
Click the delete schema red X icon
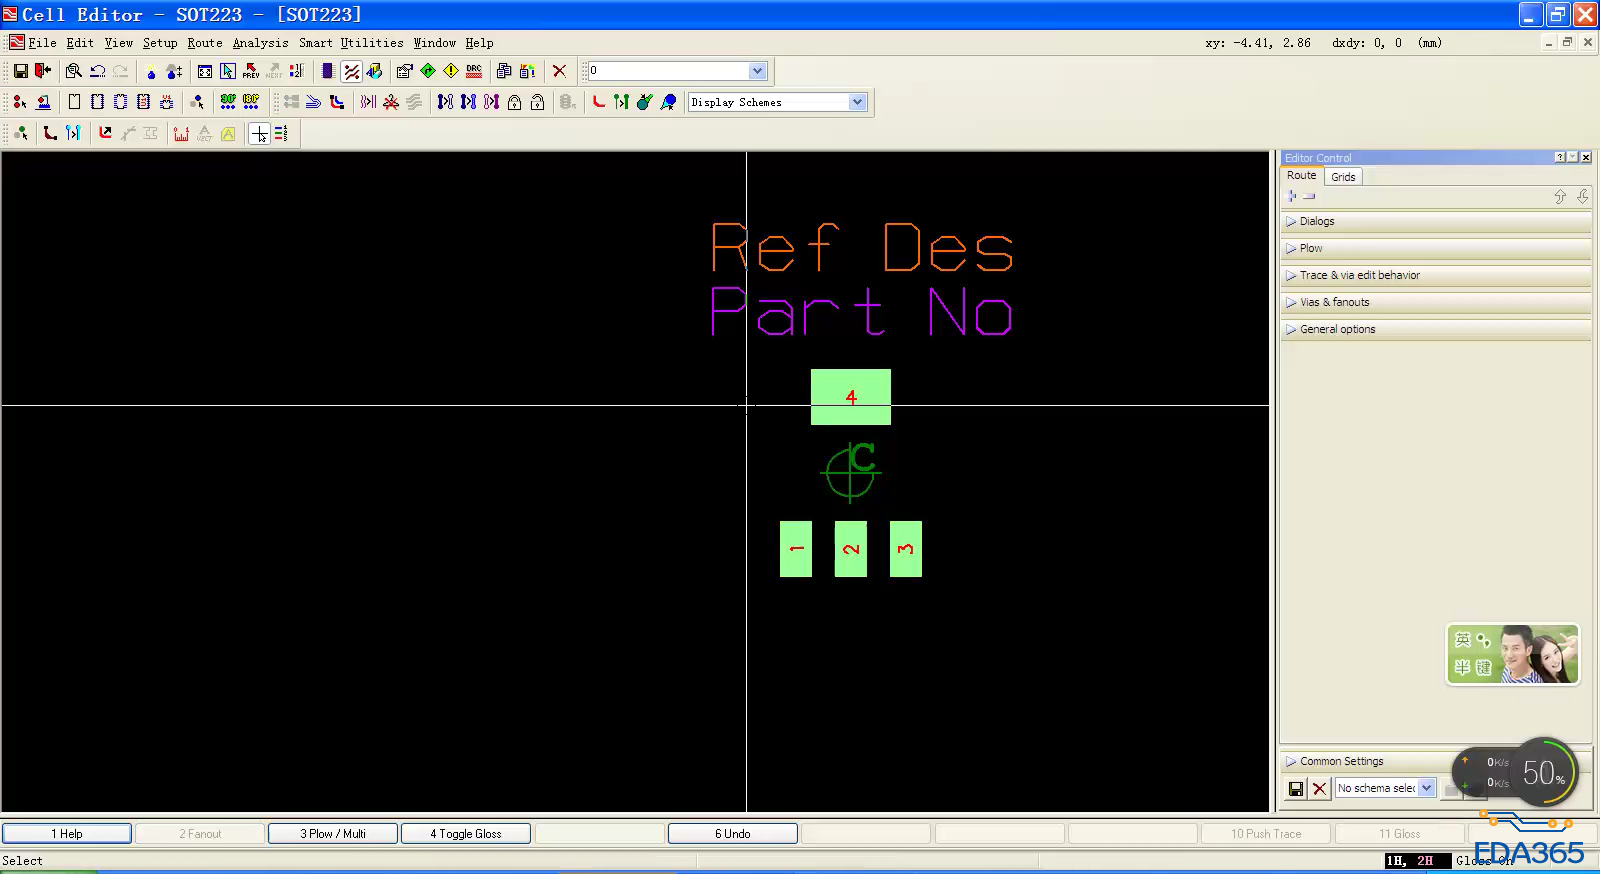(x=1319, y=789)
